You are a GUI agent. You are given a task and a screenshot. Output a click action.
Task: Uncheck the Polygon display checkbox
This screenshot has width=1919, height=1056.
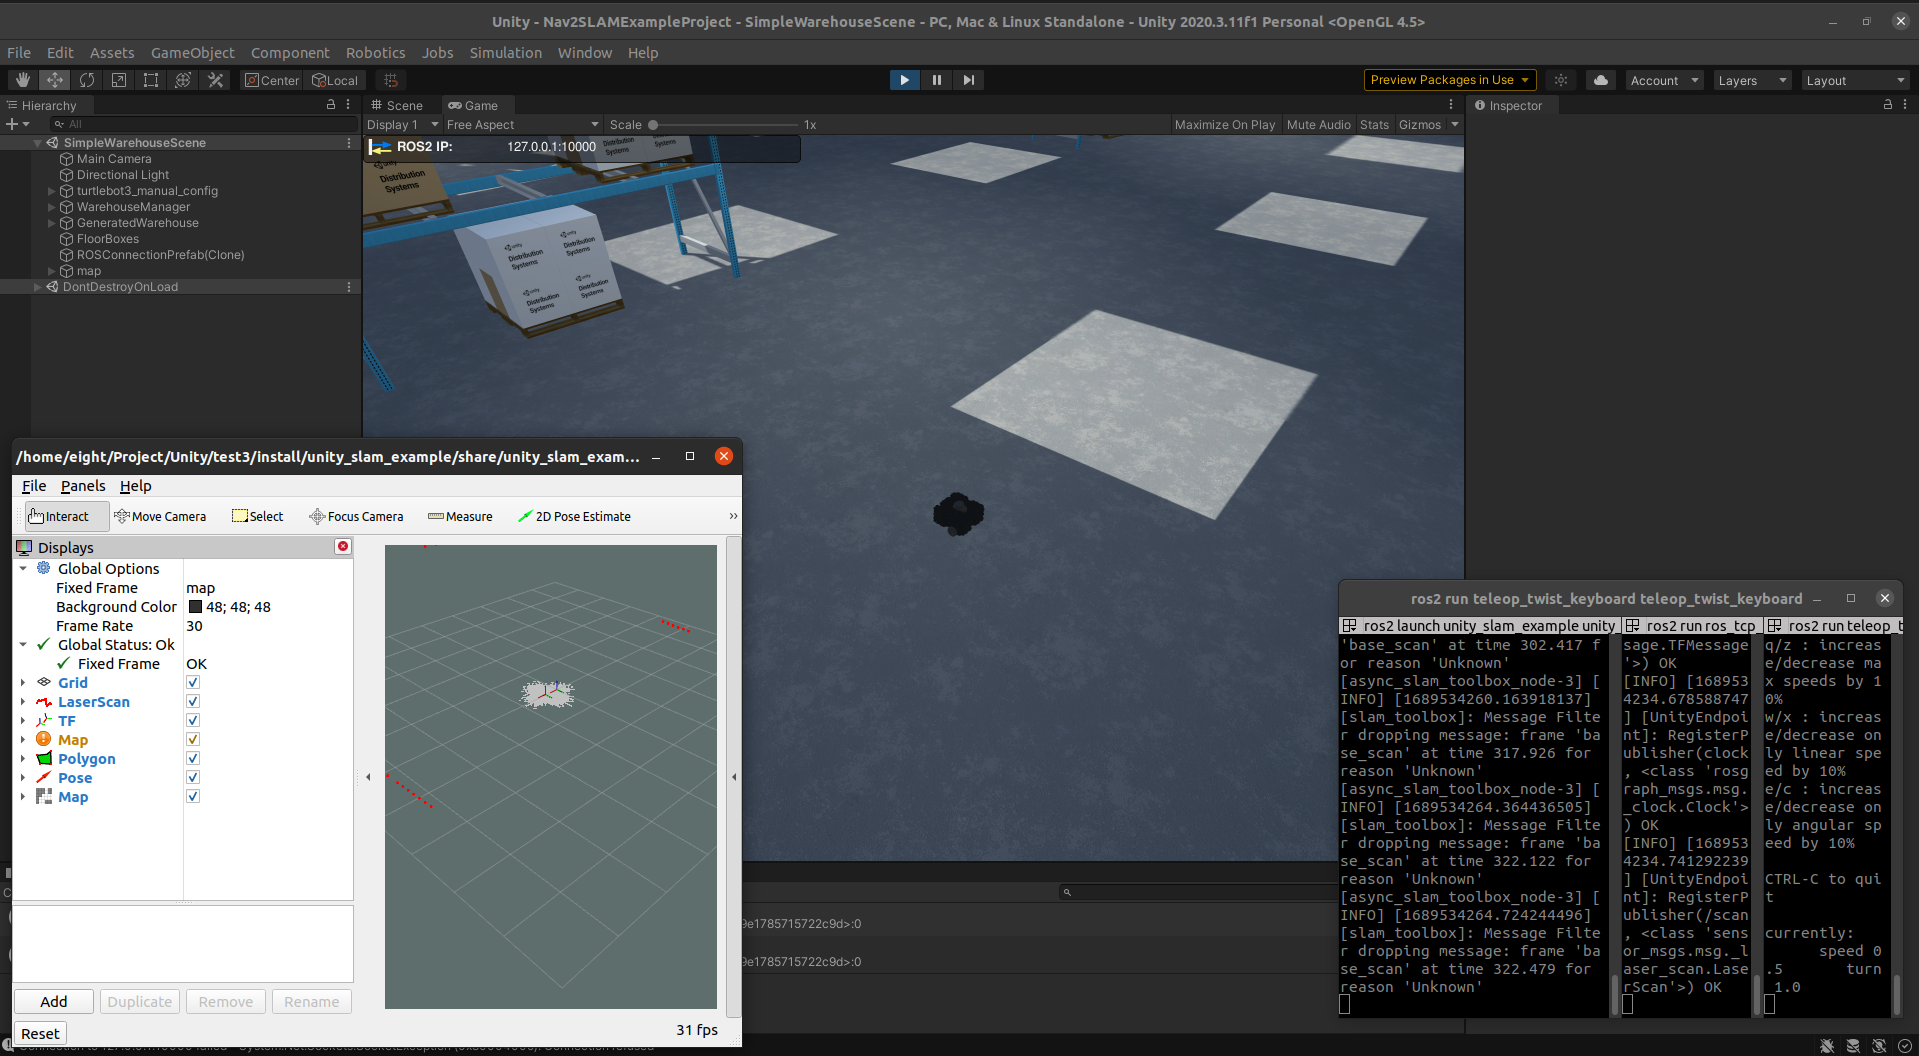tap(193, 758)
